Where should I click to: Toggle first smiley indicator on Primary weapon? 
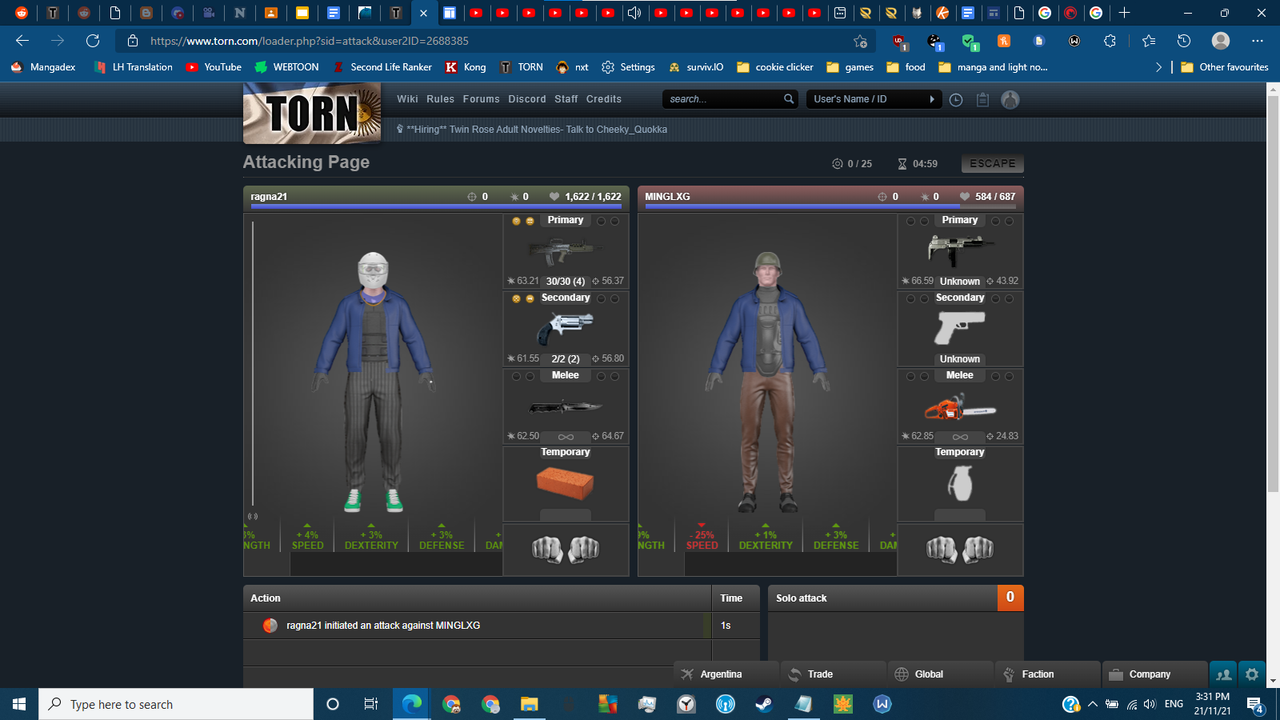pyautogui.click(x=517, y=221)
